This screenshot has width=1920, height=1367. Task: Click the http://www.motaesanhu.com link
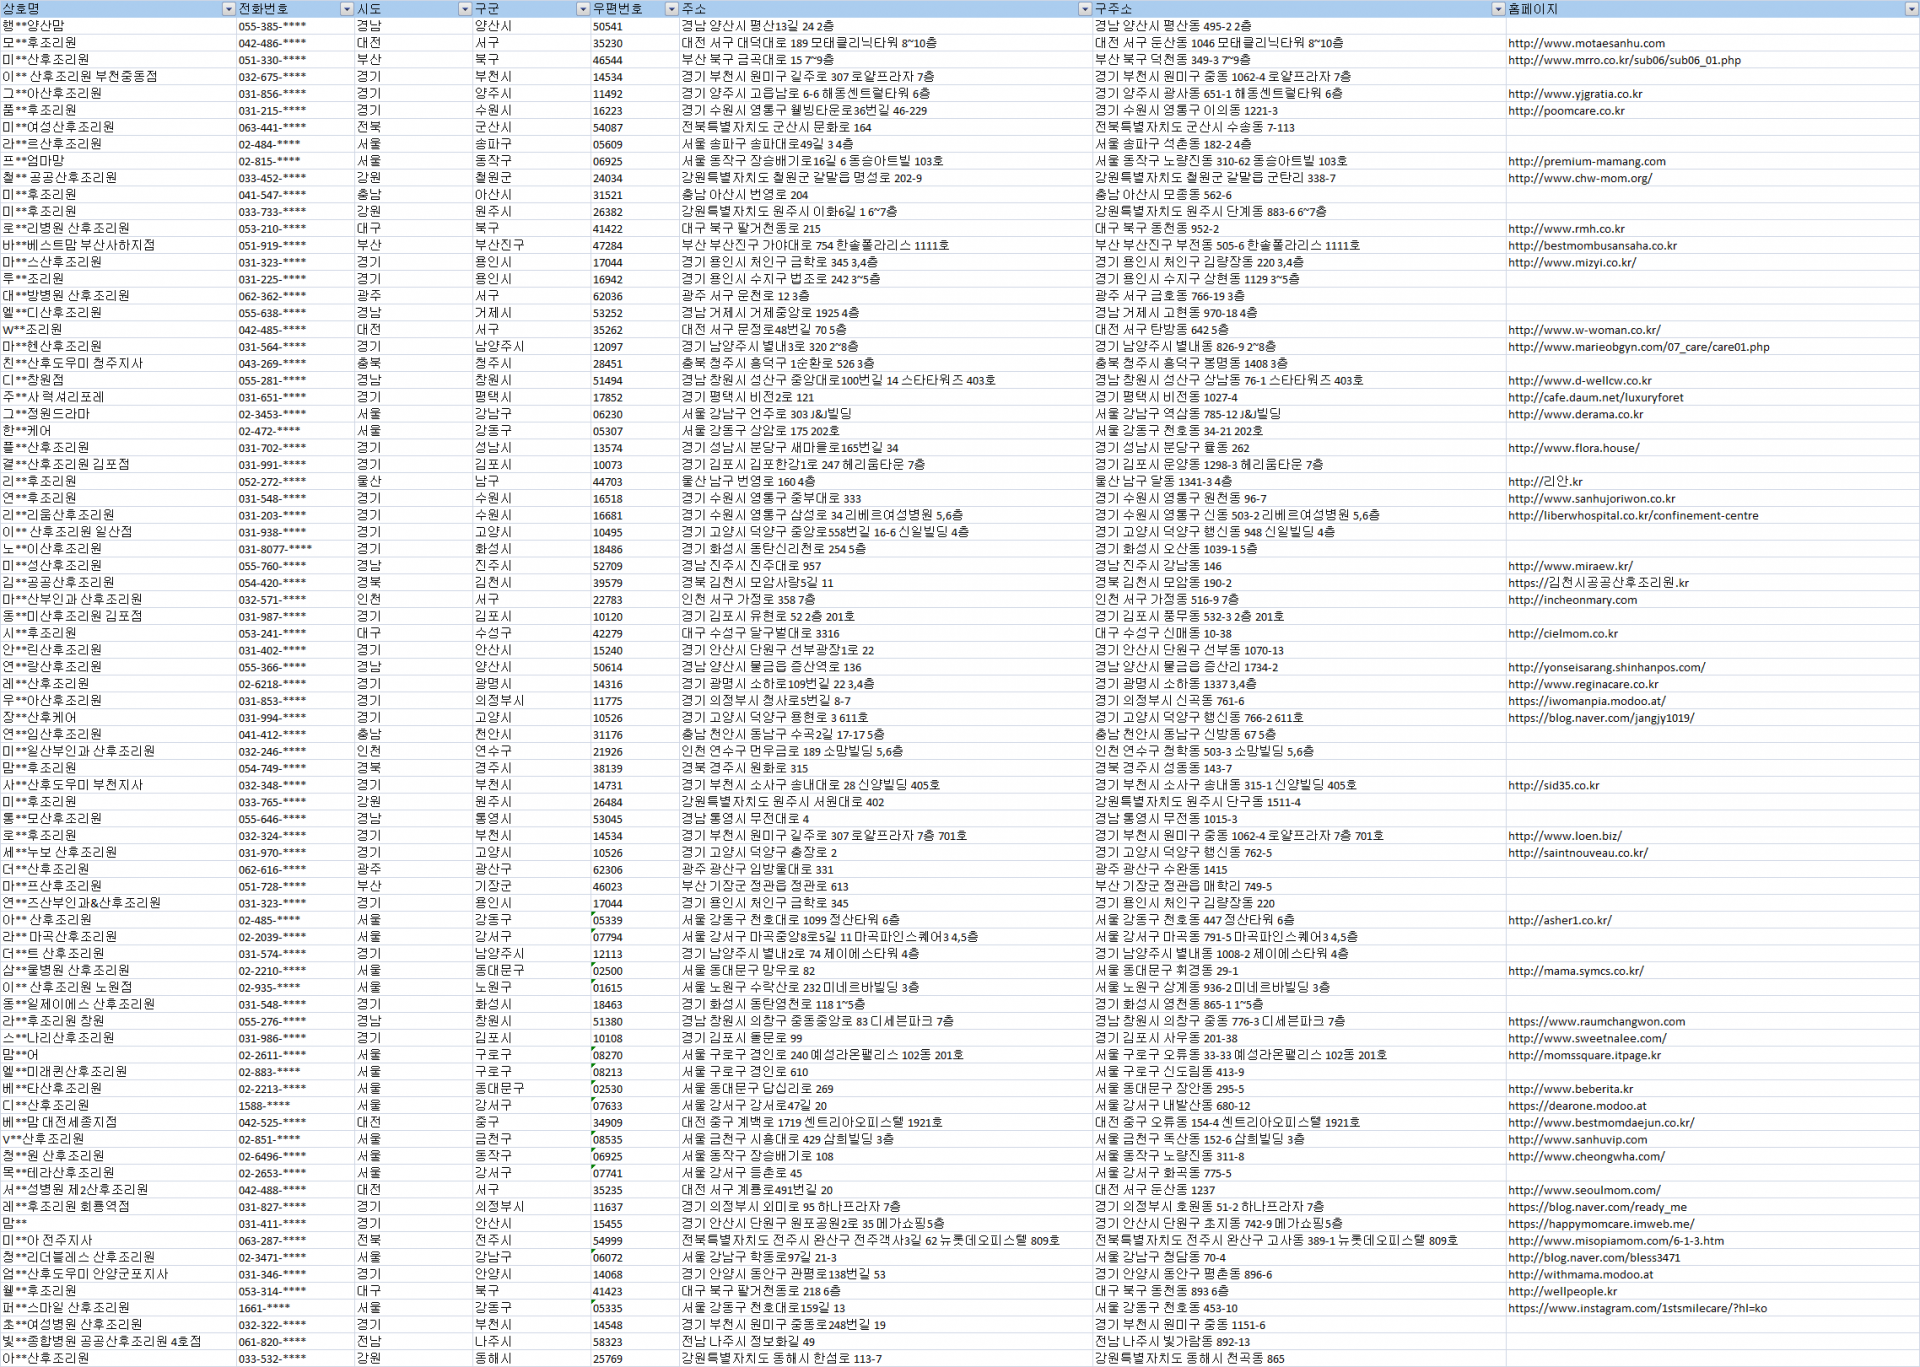click(1586, 43)
